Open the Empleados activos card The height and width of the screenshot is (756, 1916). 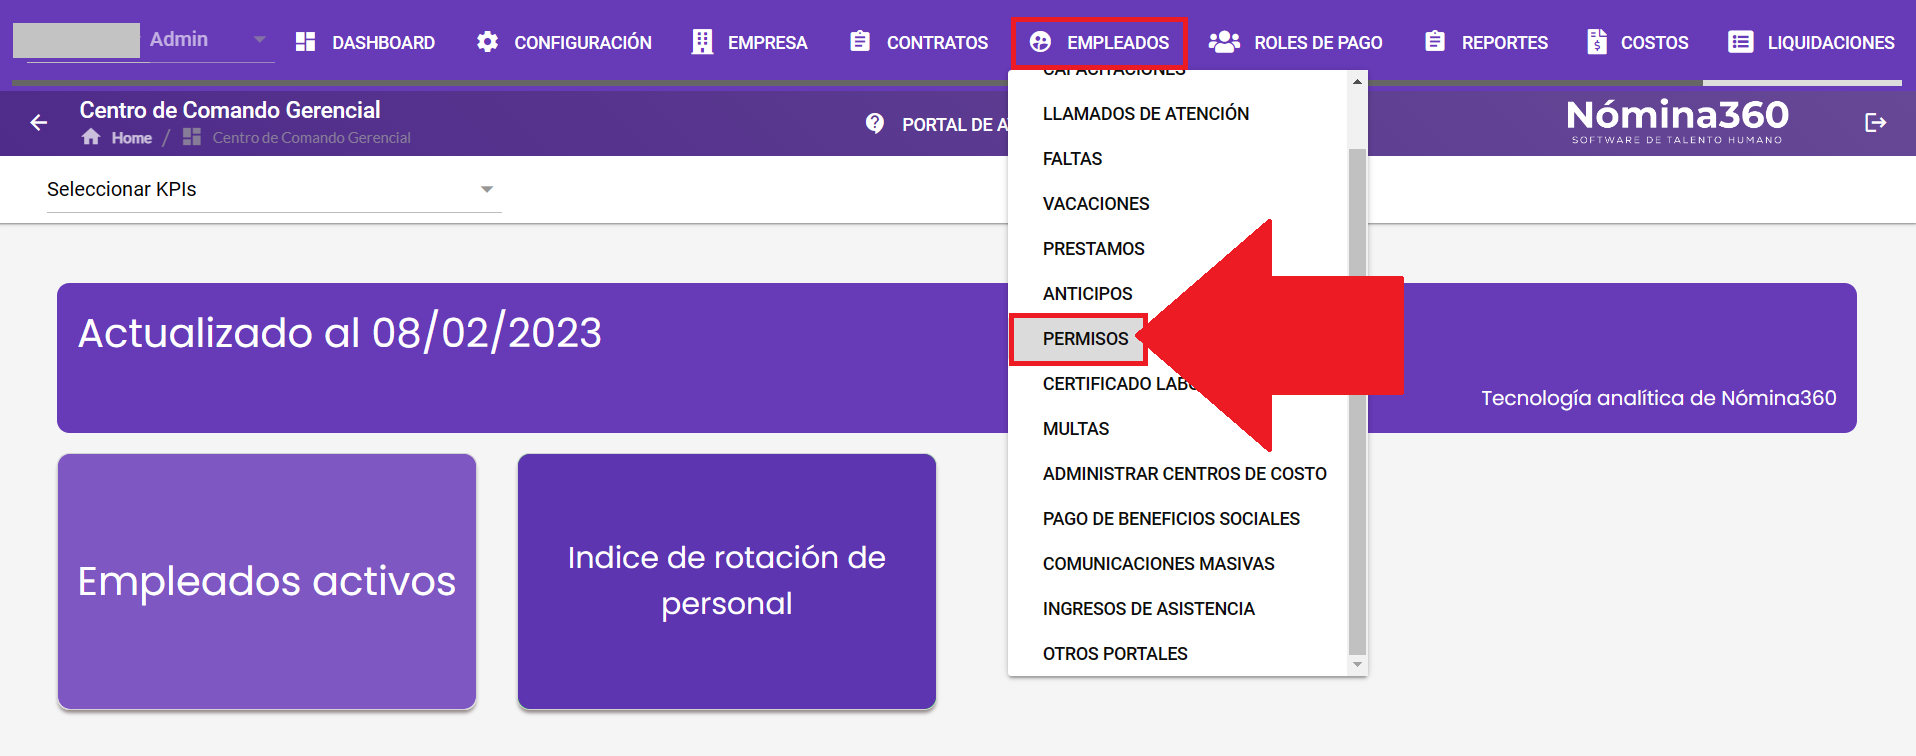[x=267, y=582]
